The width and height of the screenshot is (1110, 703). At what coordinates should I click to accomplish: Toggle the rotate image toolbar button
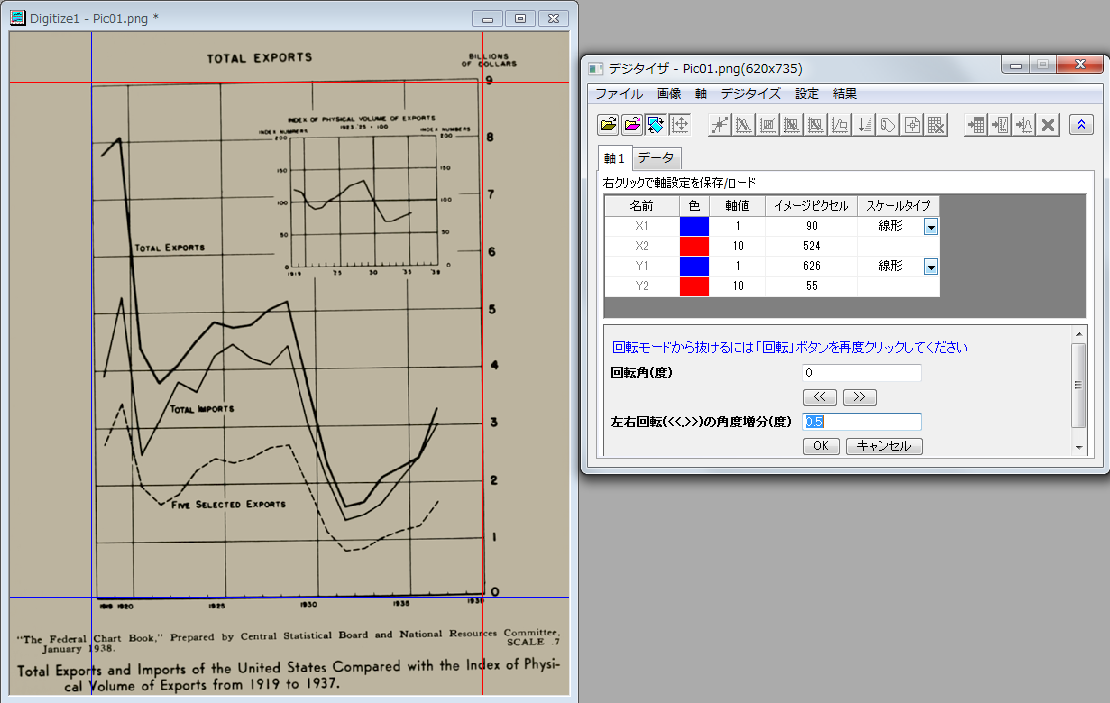tap(656, 125)
